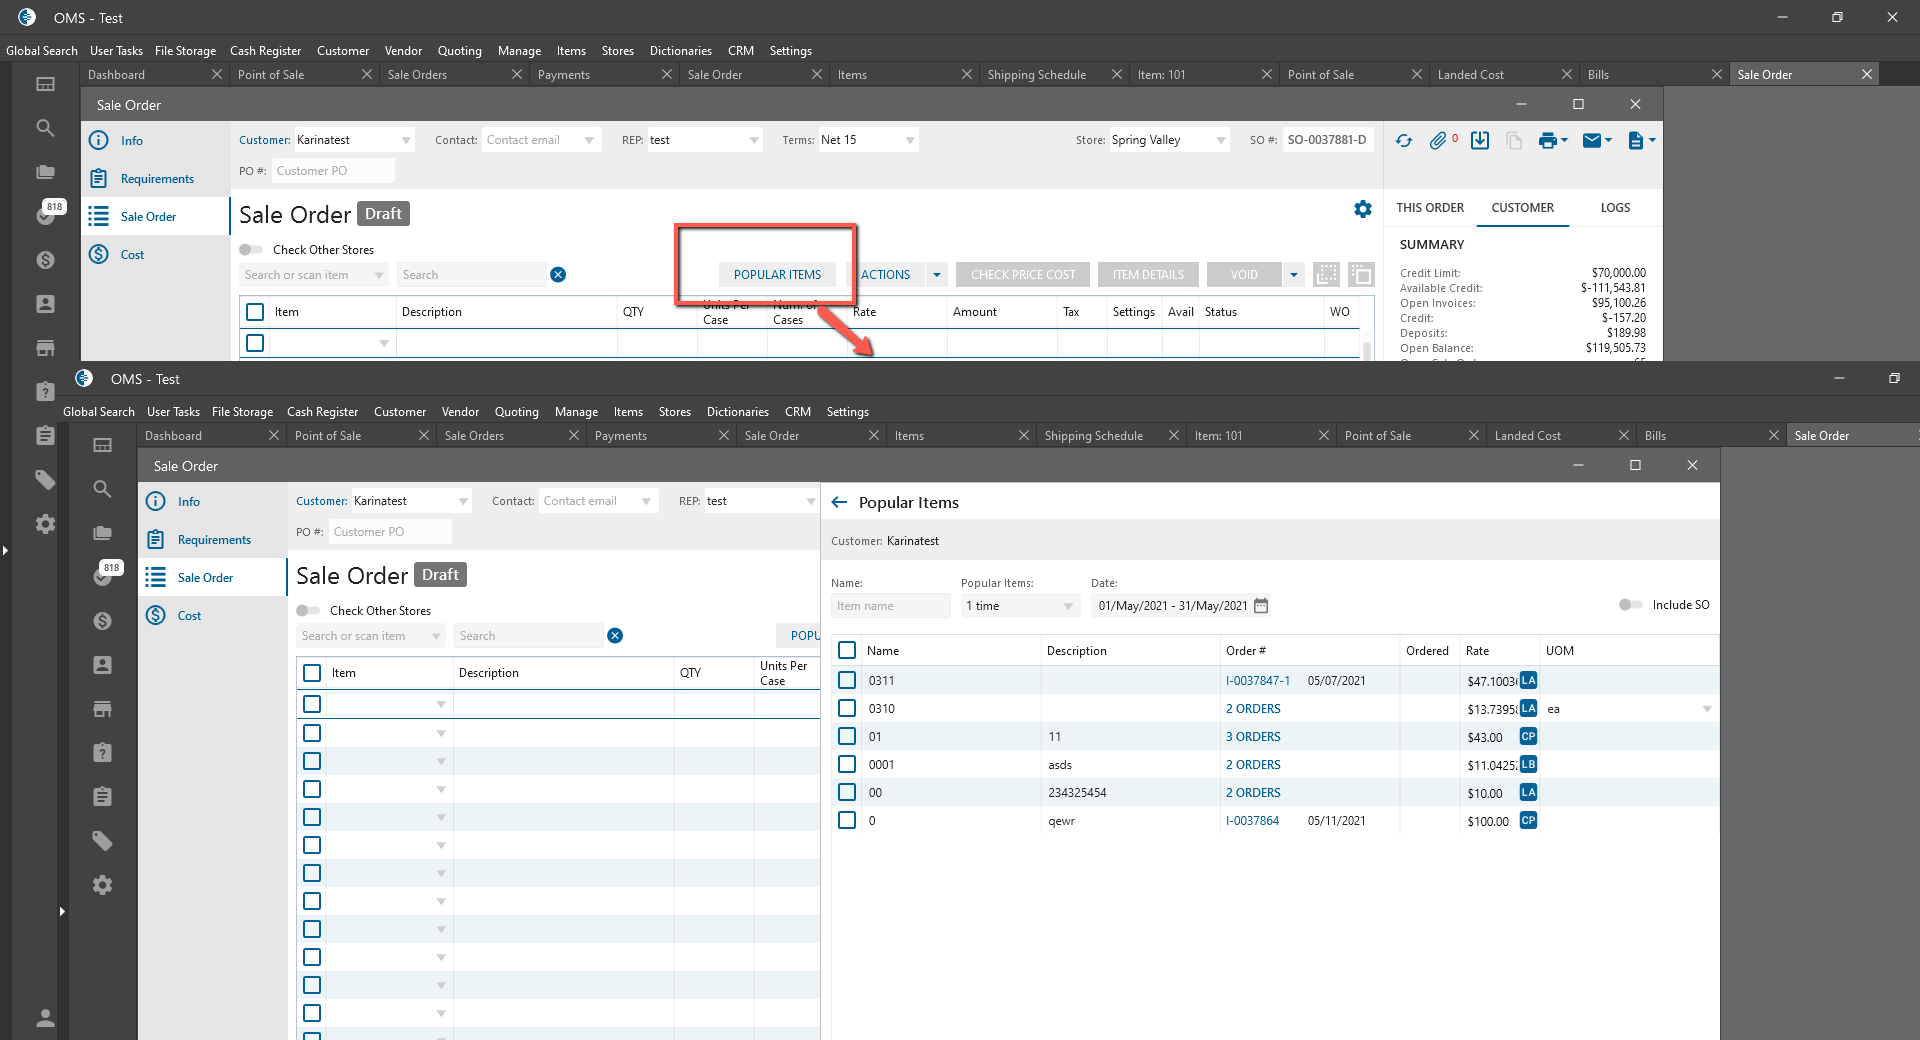The image size is (1920, 1040).
Task: Click the CHECK PRICE COST button
Action: 1022,275
